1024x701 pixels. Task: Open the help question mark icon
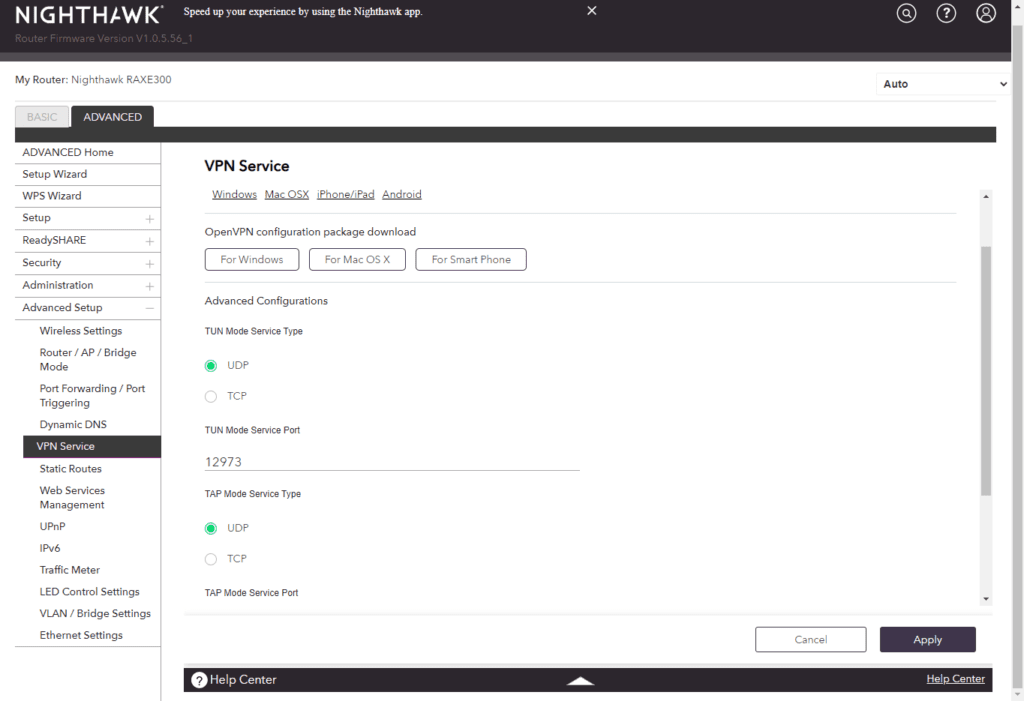coord(946,14)
